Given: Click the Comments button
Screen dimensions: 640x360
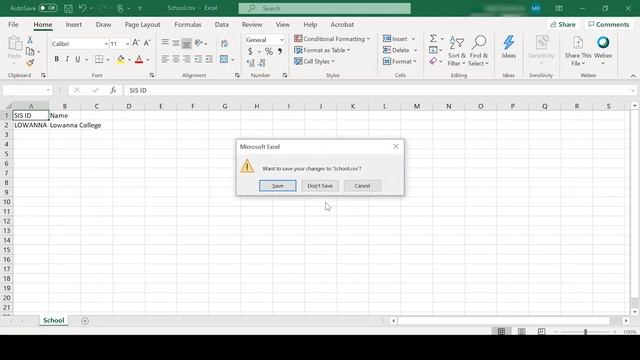Looking at the screenshot, I should 609,24.
